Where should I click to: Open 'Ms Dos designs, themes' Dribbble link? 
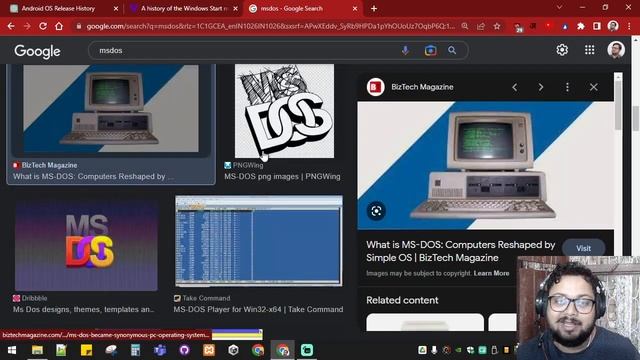tap(84, 309)
